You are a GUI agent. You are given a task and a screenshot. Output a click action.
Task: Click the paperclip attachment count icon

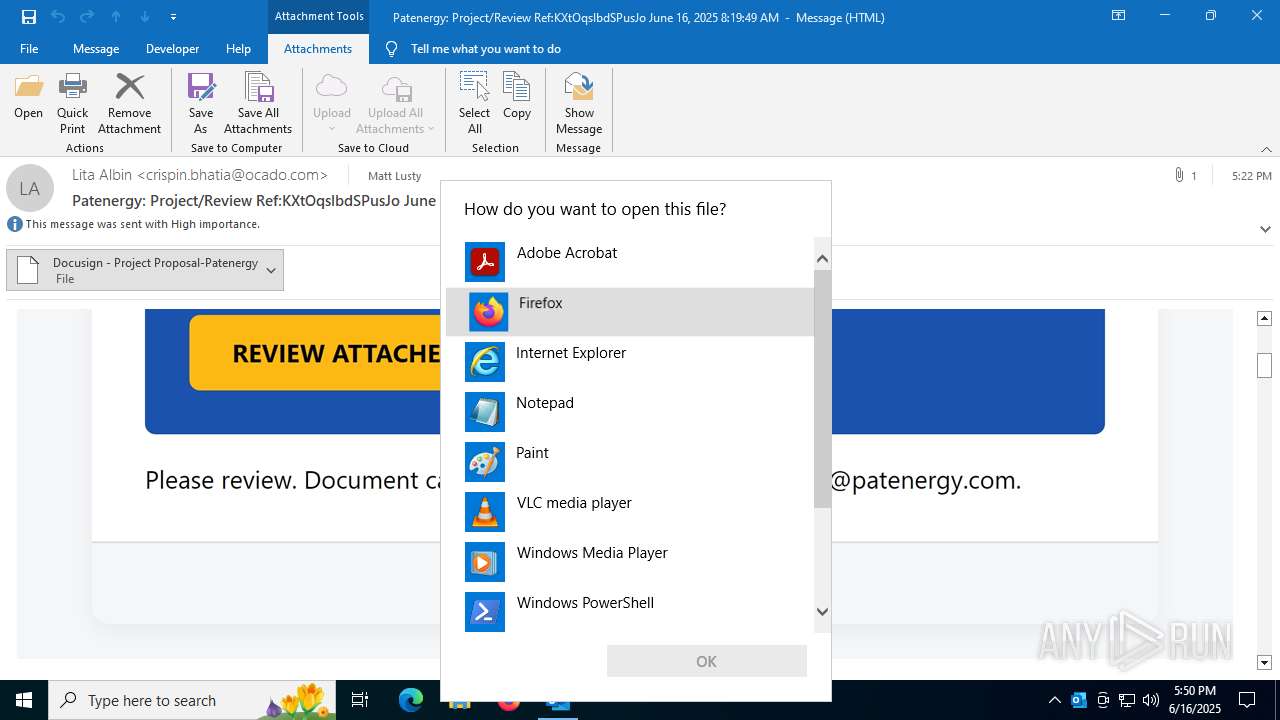click(x=1179, y=176)
